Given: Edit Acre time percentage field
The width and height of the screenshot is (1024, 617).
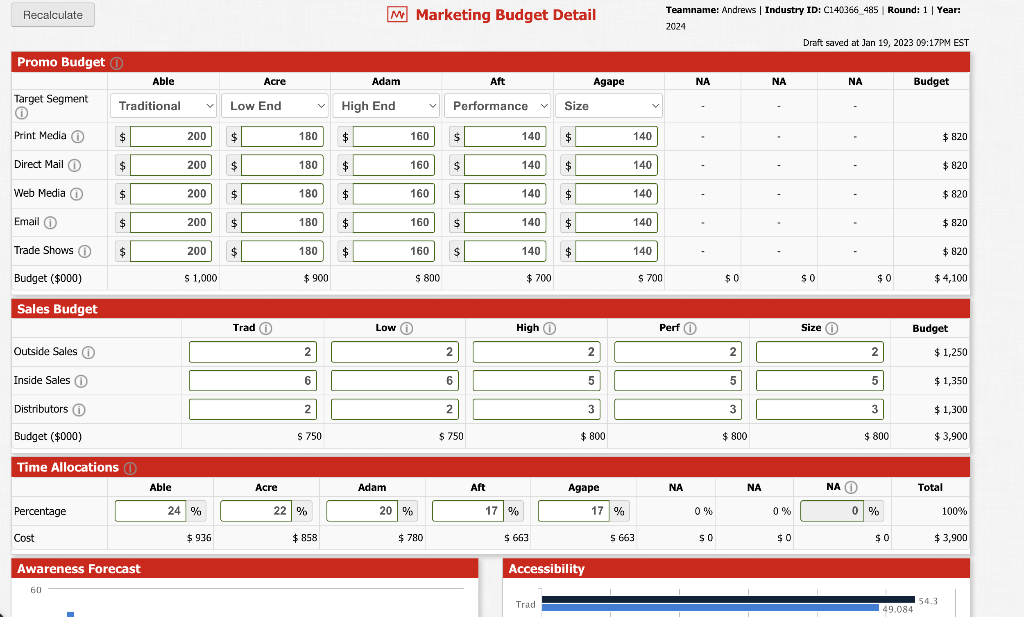Looking at the screenshot, I should (x=256, y=511).
